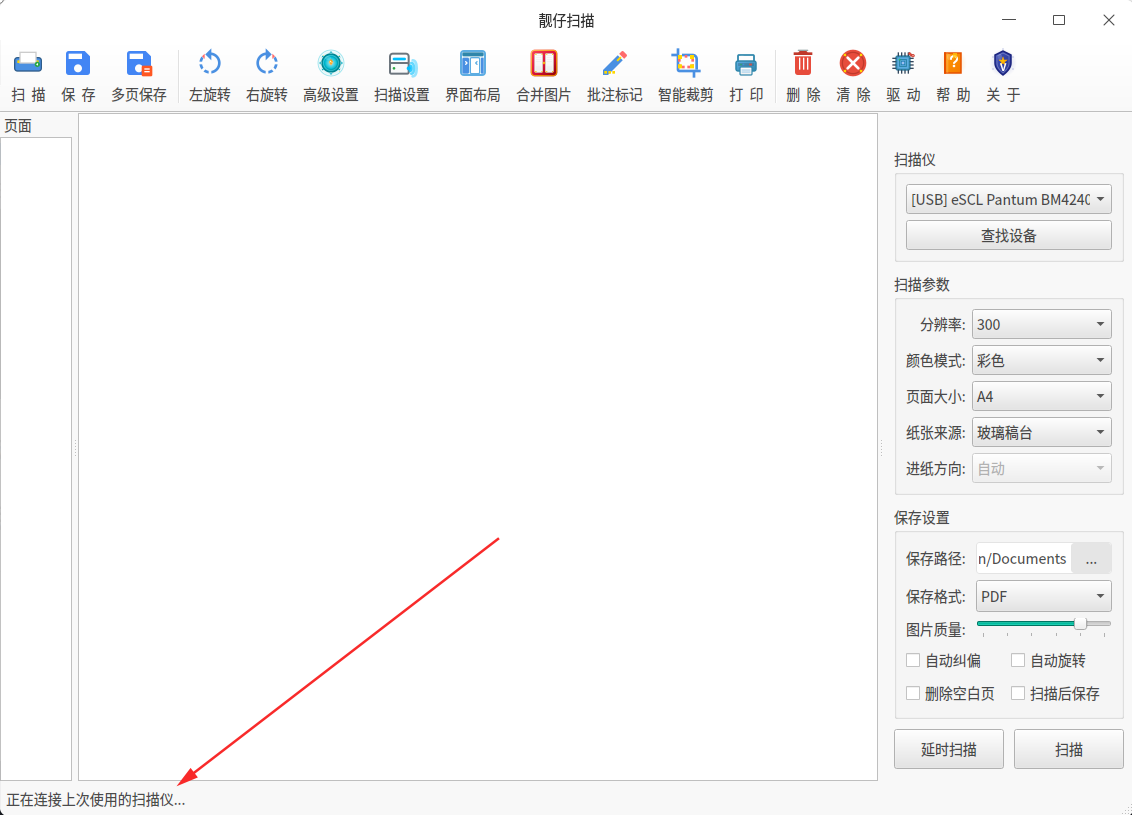Click the 查找设备 find device button
Viewport: 1132px width, 815px height.
[x=1009, y=235]
